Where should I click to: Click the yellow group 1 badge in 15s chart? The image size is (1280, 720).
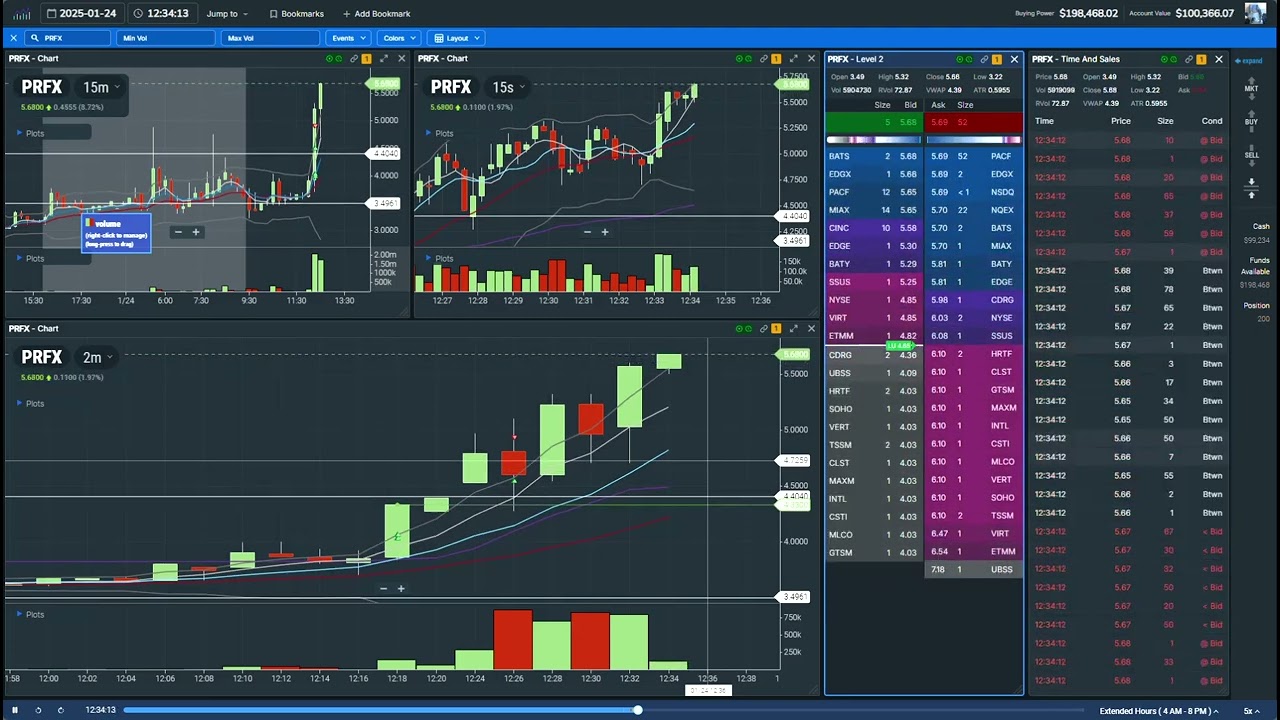pos(776,59)
